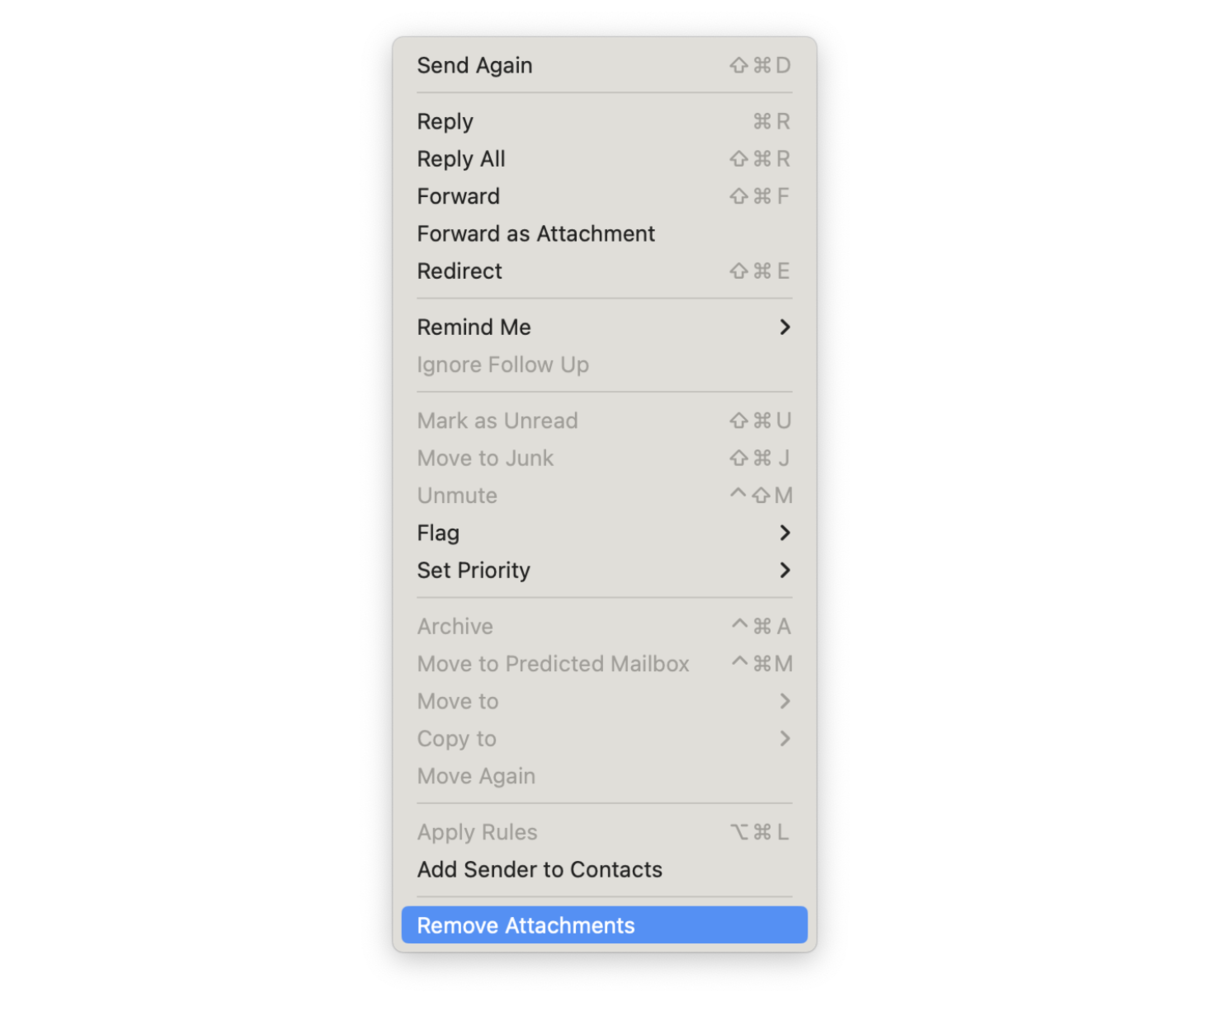This screenshot has height=1016, width=1216.
Task: Select Forward as Attachment
Action: (536, 233)
